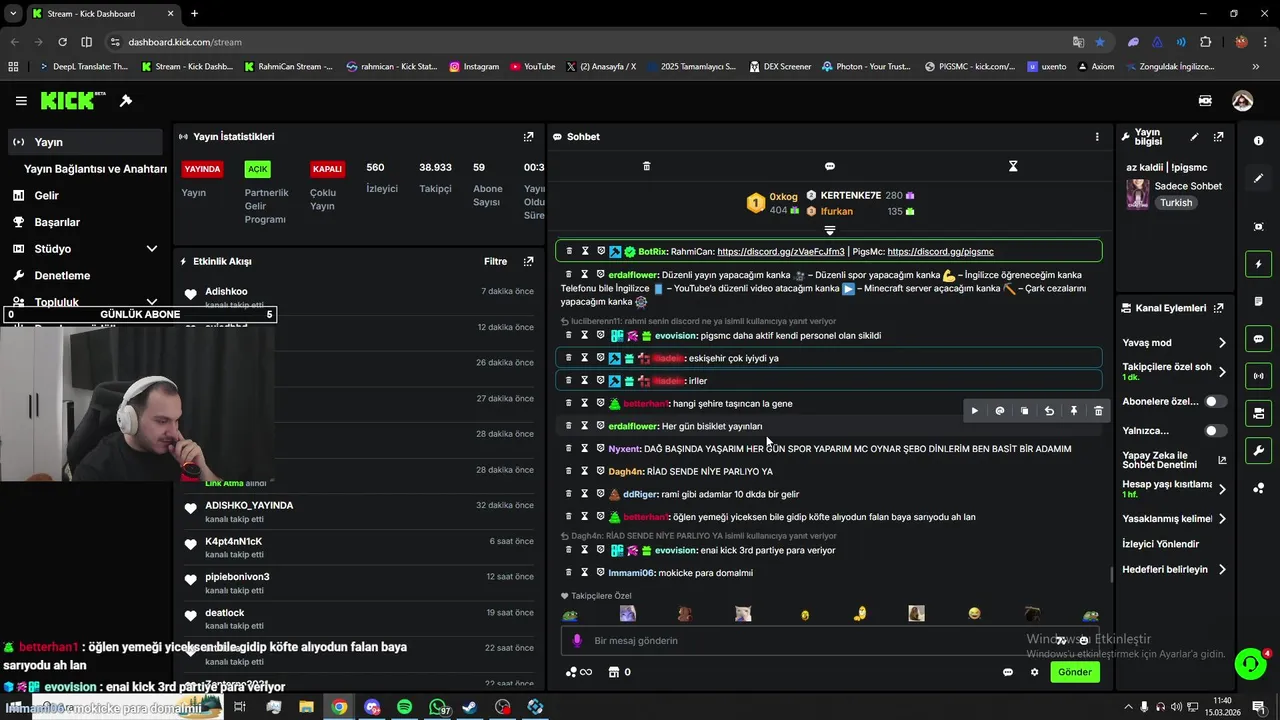Open Steam from the Windows taskbar
The width and height of the screenshot is (1280, 720).
[x=469, y=707]
